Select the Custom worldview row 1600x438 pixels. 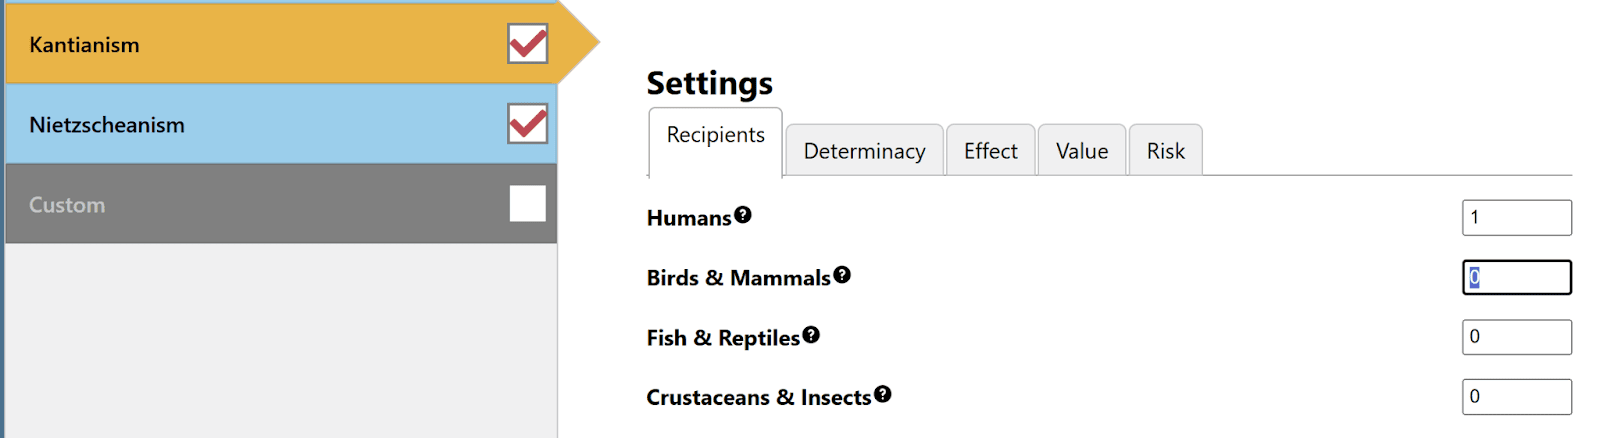pyautogui.click(x=250, y=204)
